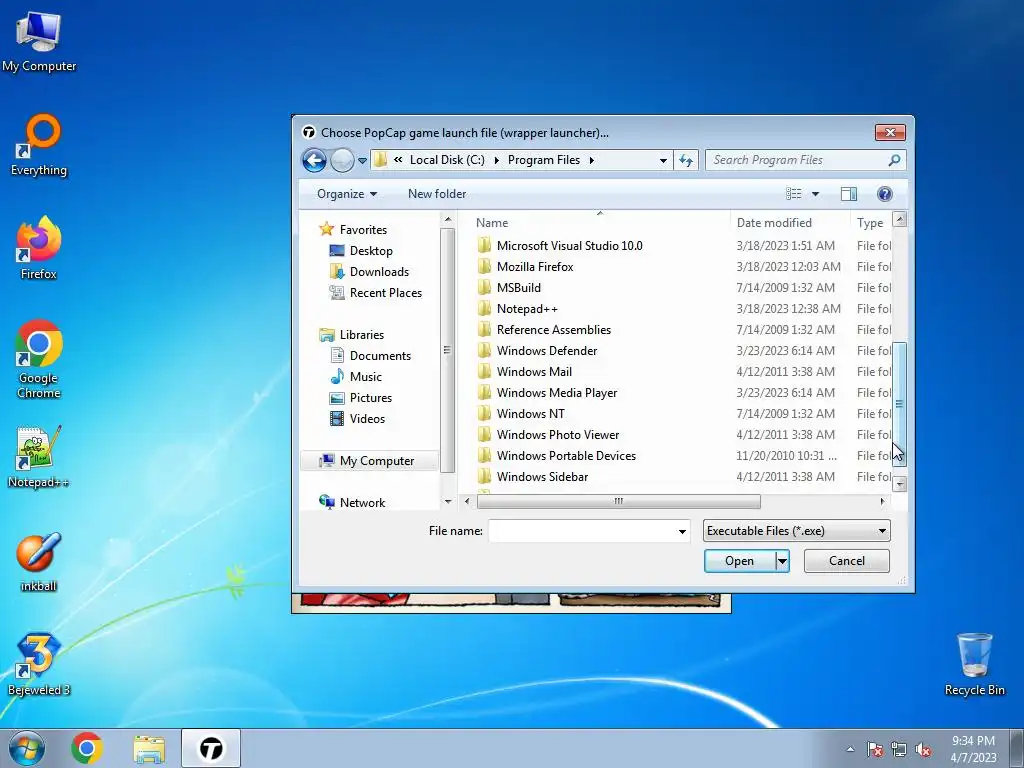The height and width of the screenshot is (768, 1024).
Task: Select the Google Chrome desktop shortcut
Action: [39, 359]
